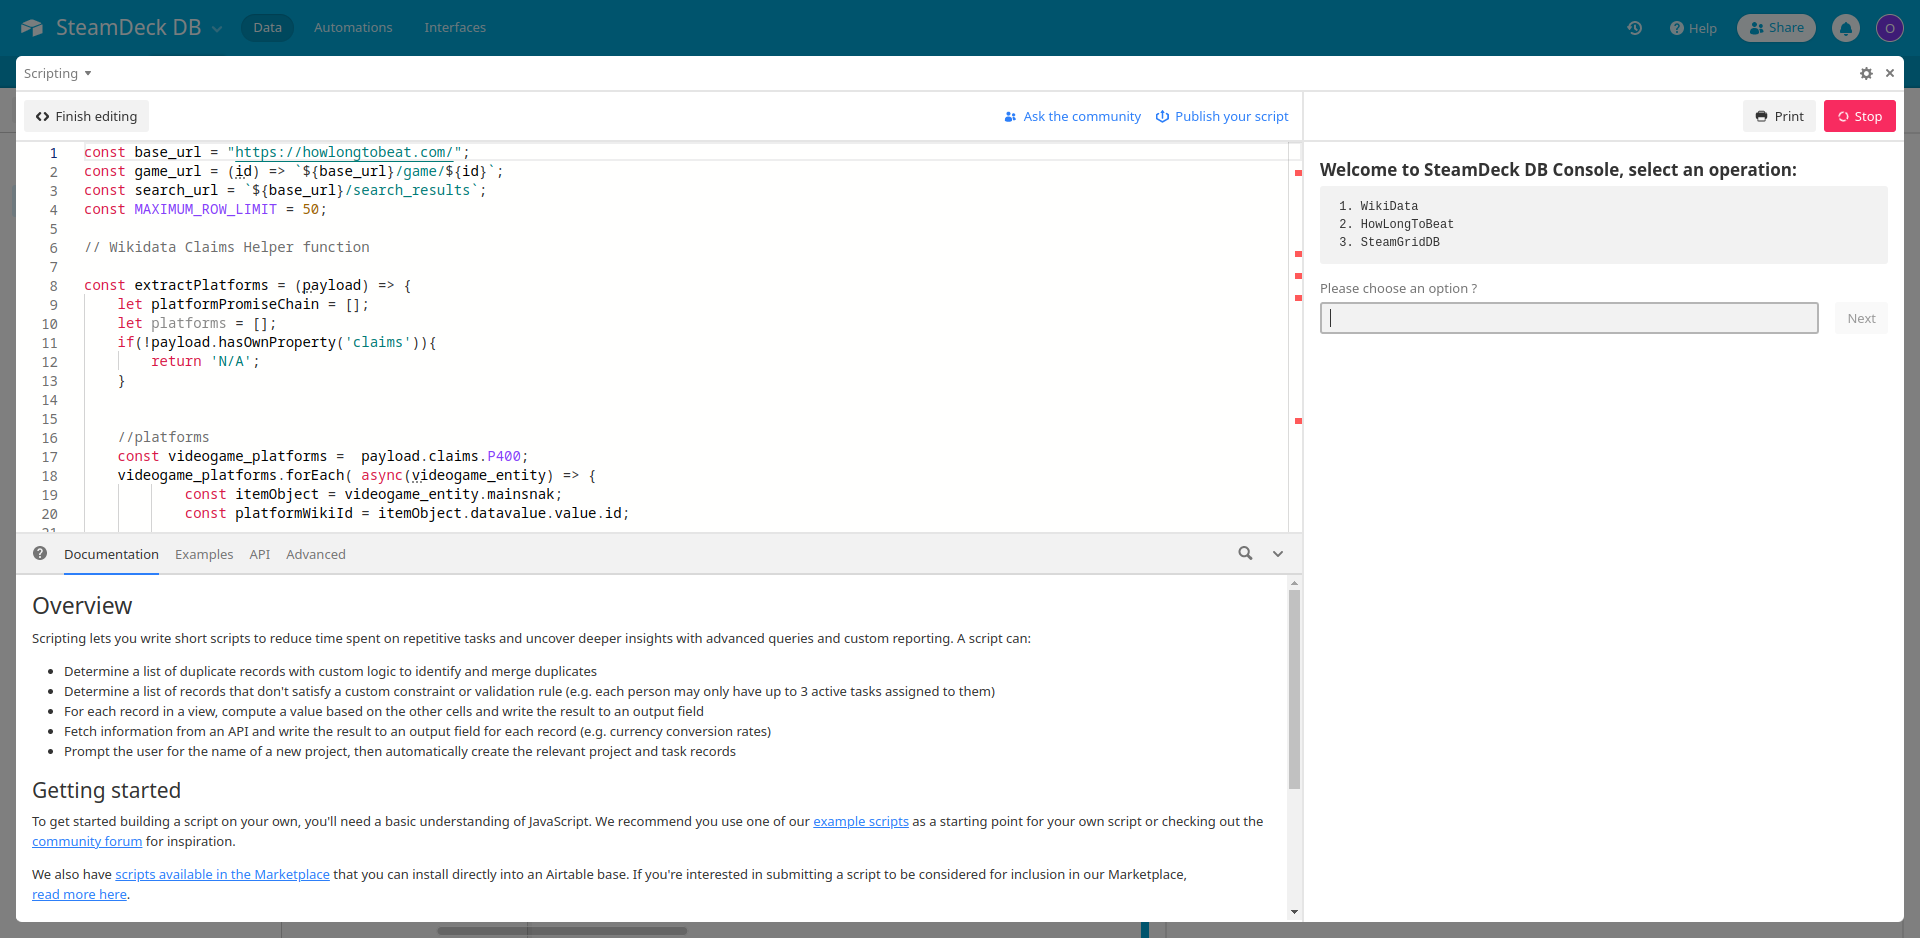Click the read more here link

tap(79, 894)
